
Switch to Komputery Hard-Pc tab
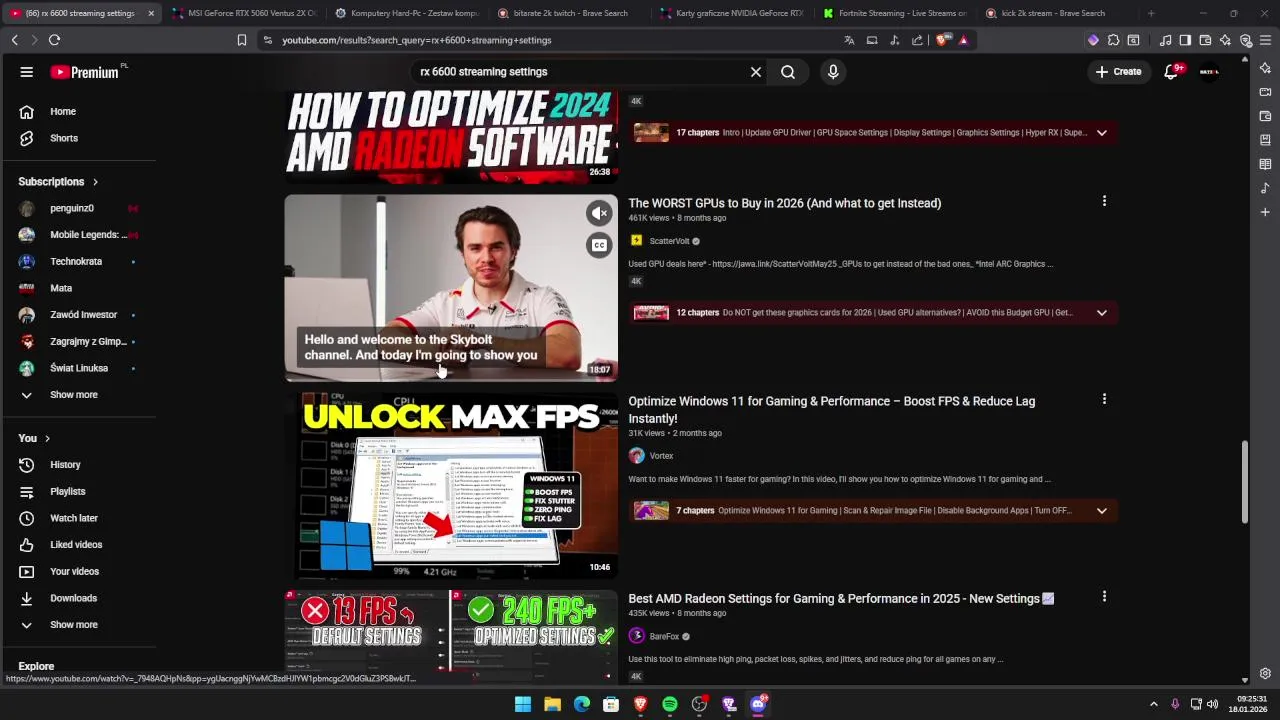point(406,13)
